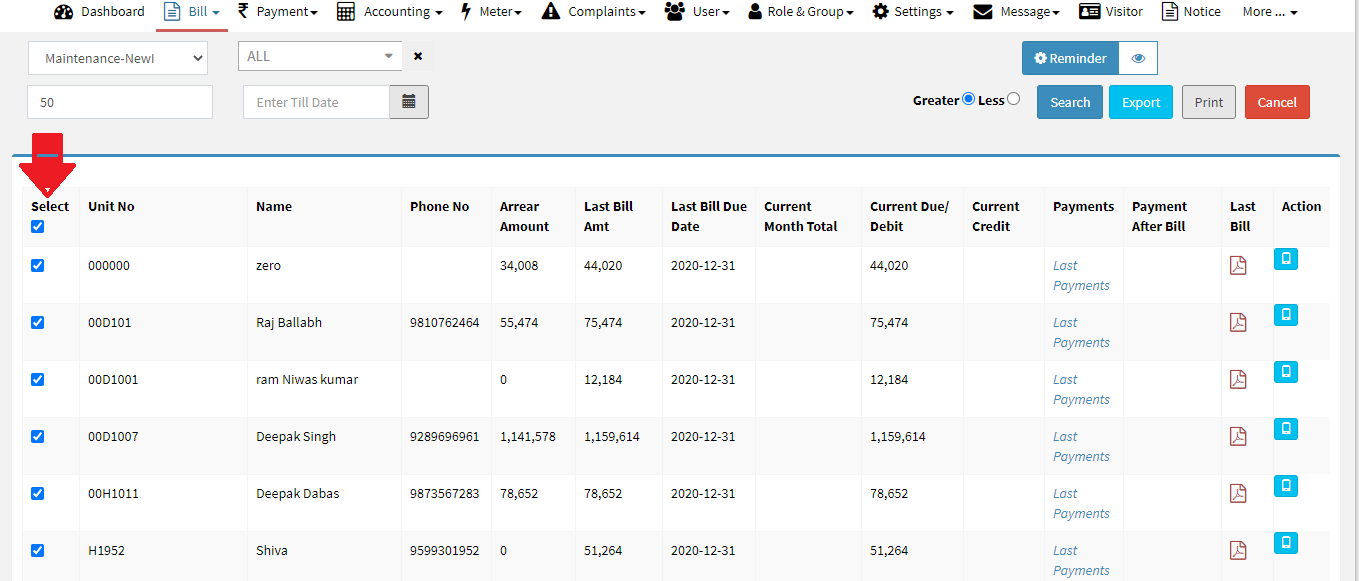Expand the More menu in navbar
Viewport: 1359px width, 581px height.
[1269, 12]
